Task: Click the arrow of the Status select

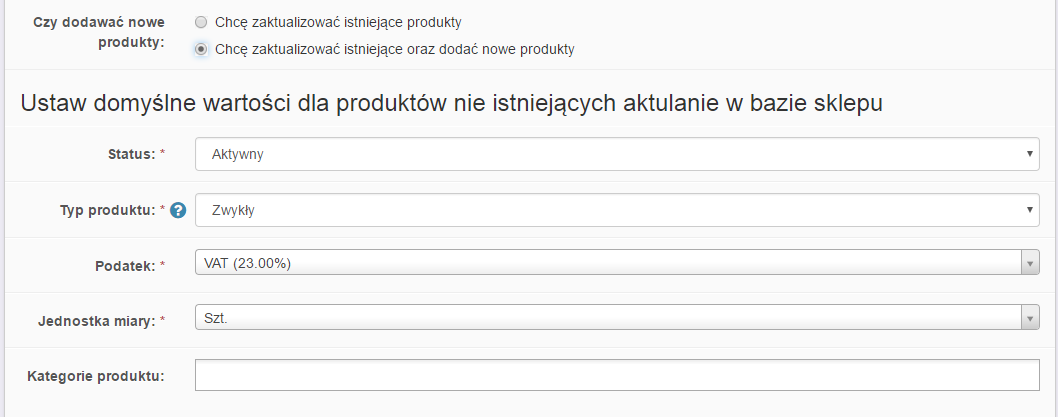Action: point(1029,155)
